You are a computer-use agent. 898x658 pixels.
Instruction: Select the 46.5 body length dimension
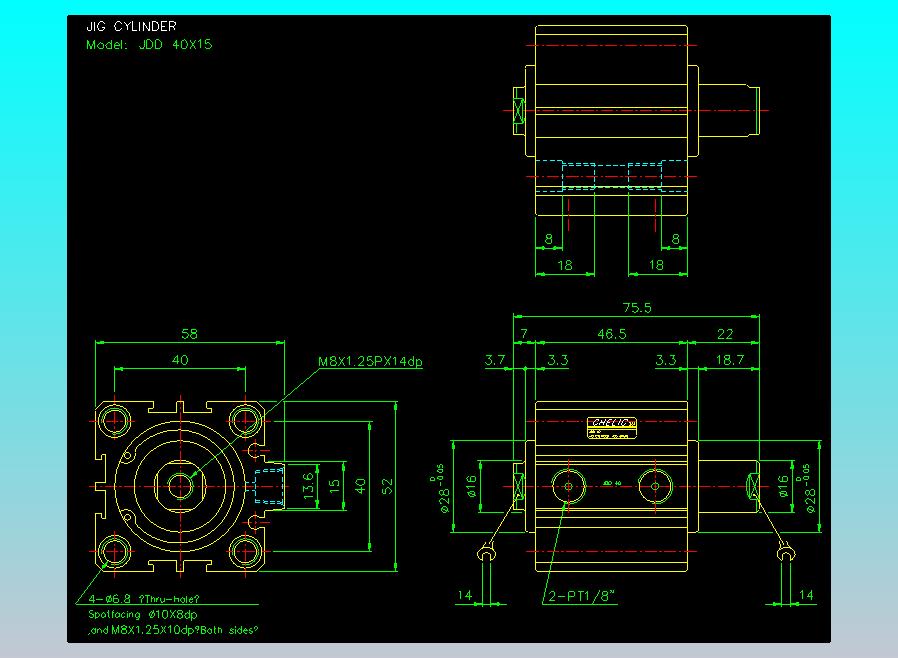tap(612, 334)
